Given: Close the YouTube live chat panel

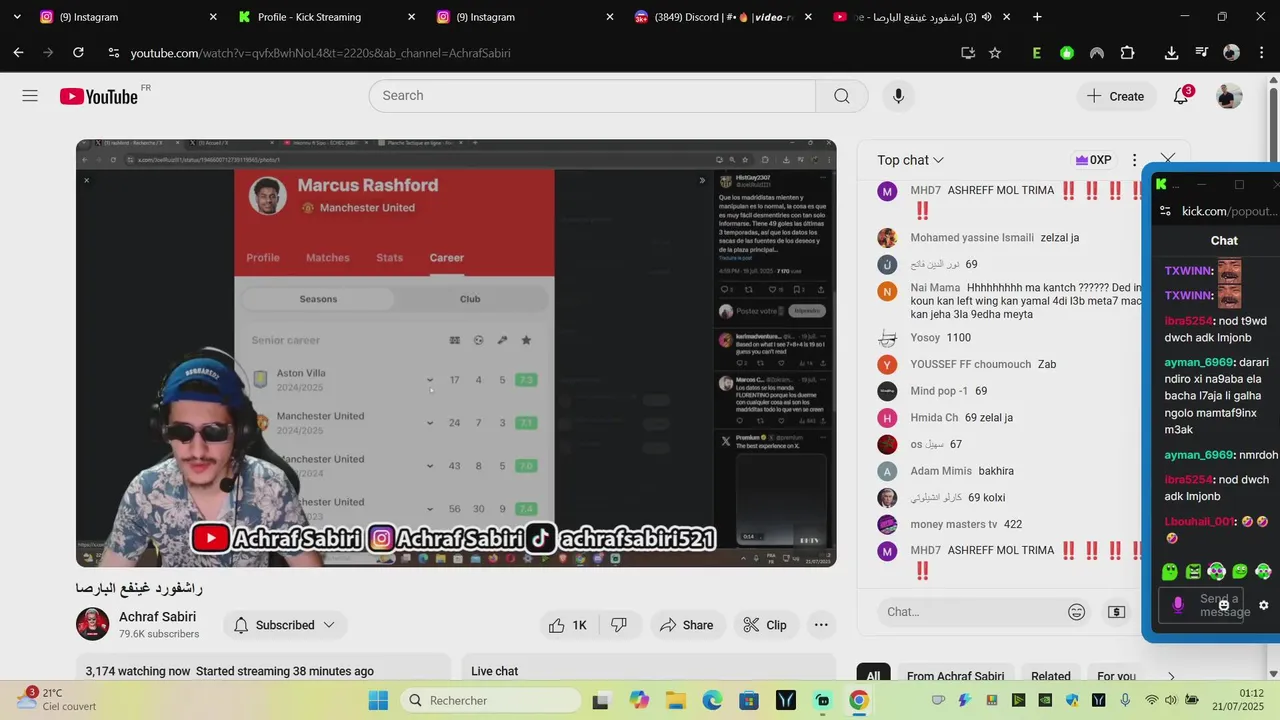Looking at the screenshot, I should click(1167, 160).
